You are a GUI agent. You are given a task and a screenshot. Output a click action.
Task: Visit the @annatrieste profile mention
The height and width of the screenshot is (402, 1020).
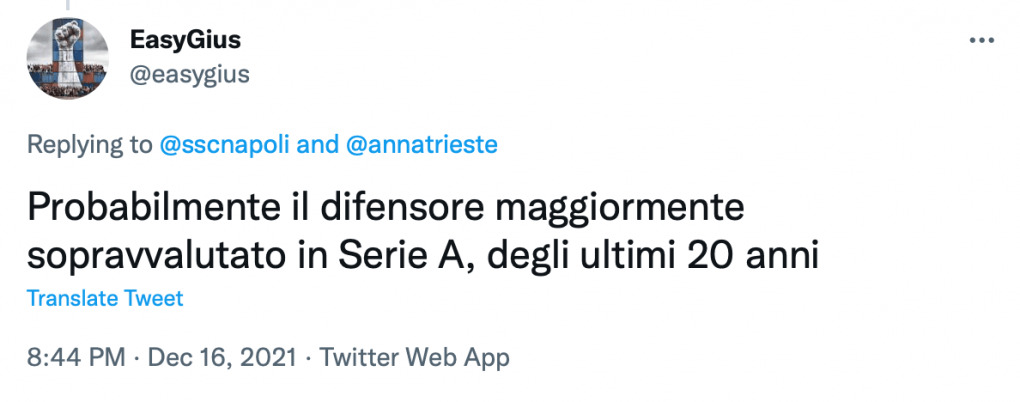pos(422,145)
